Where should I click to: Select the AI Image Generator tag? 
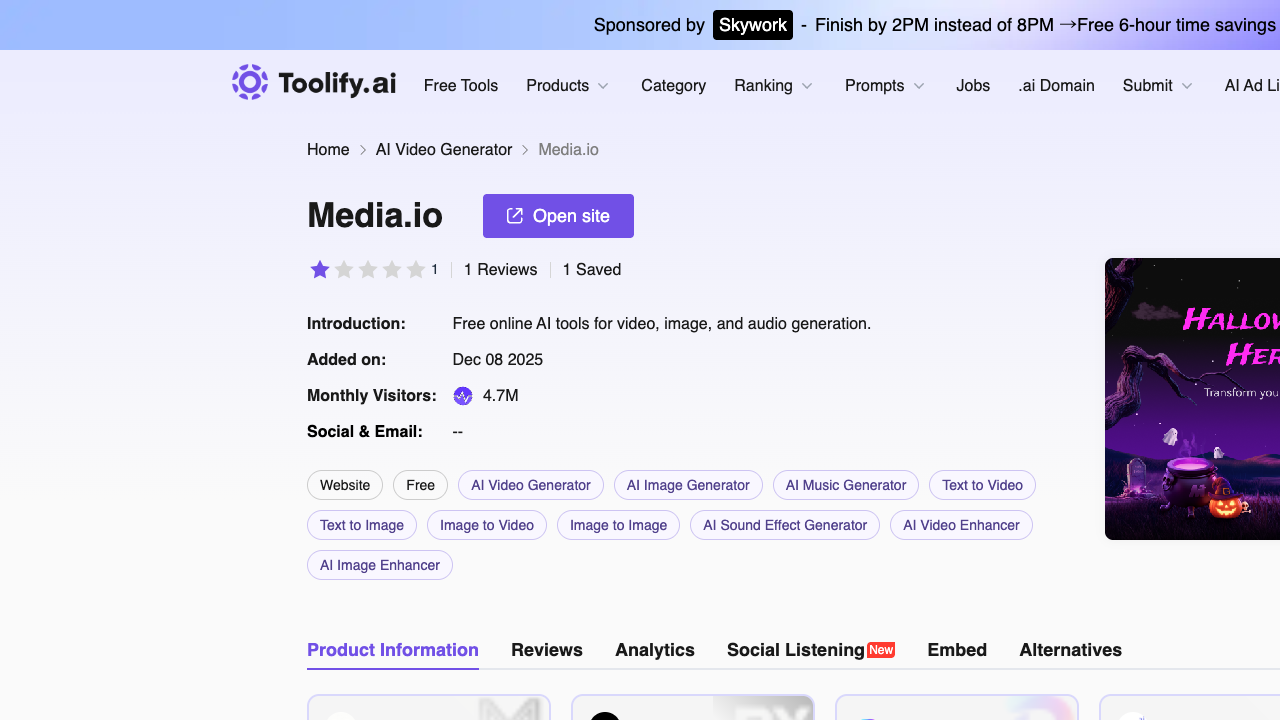point(688,485)
